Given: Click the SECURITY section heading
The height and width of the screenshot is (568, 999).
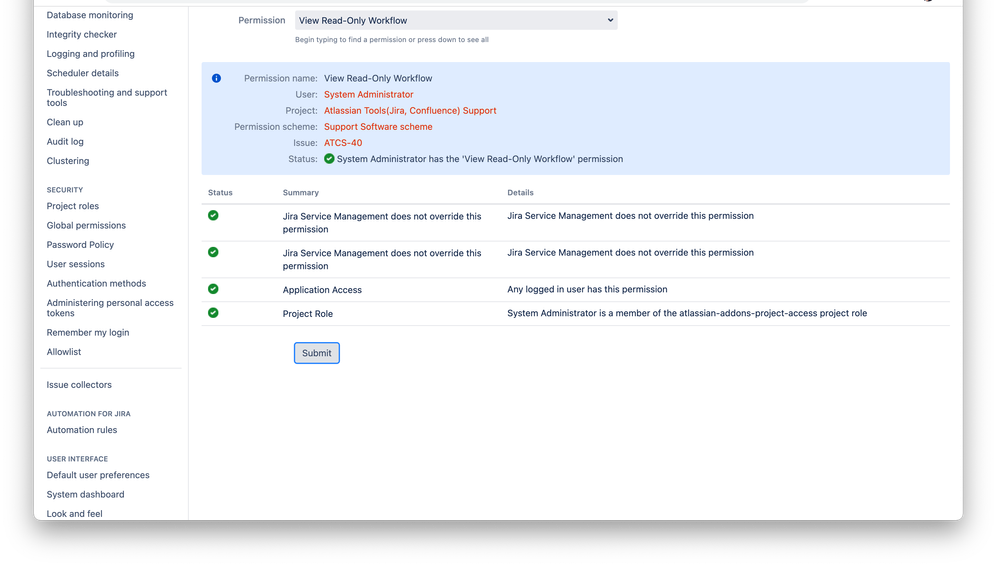Looking at the screenshot, I should point(65,190).
